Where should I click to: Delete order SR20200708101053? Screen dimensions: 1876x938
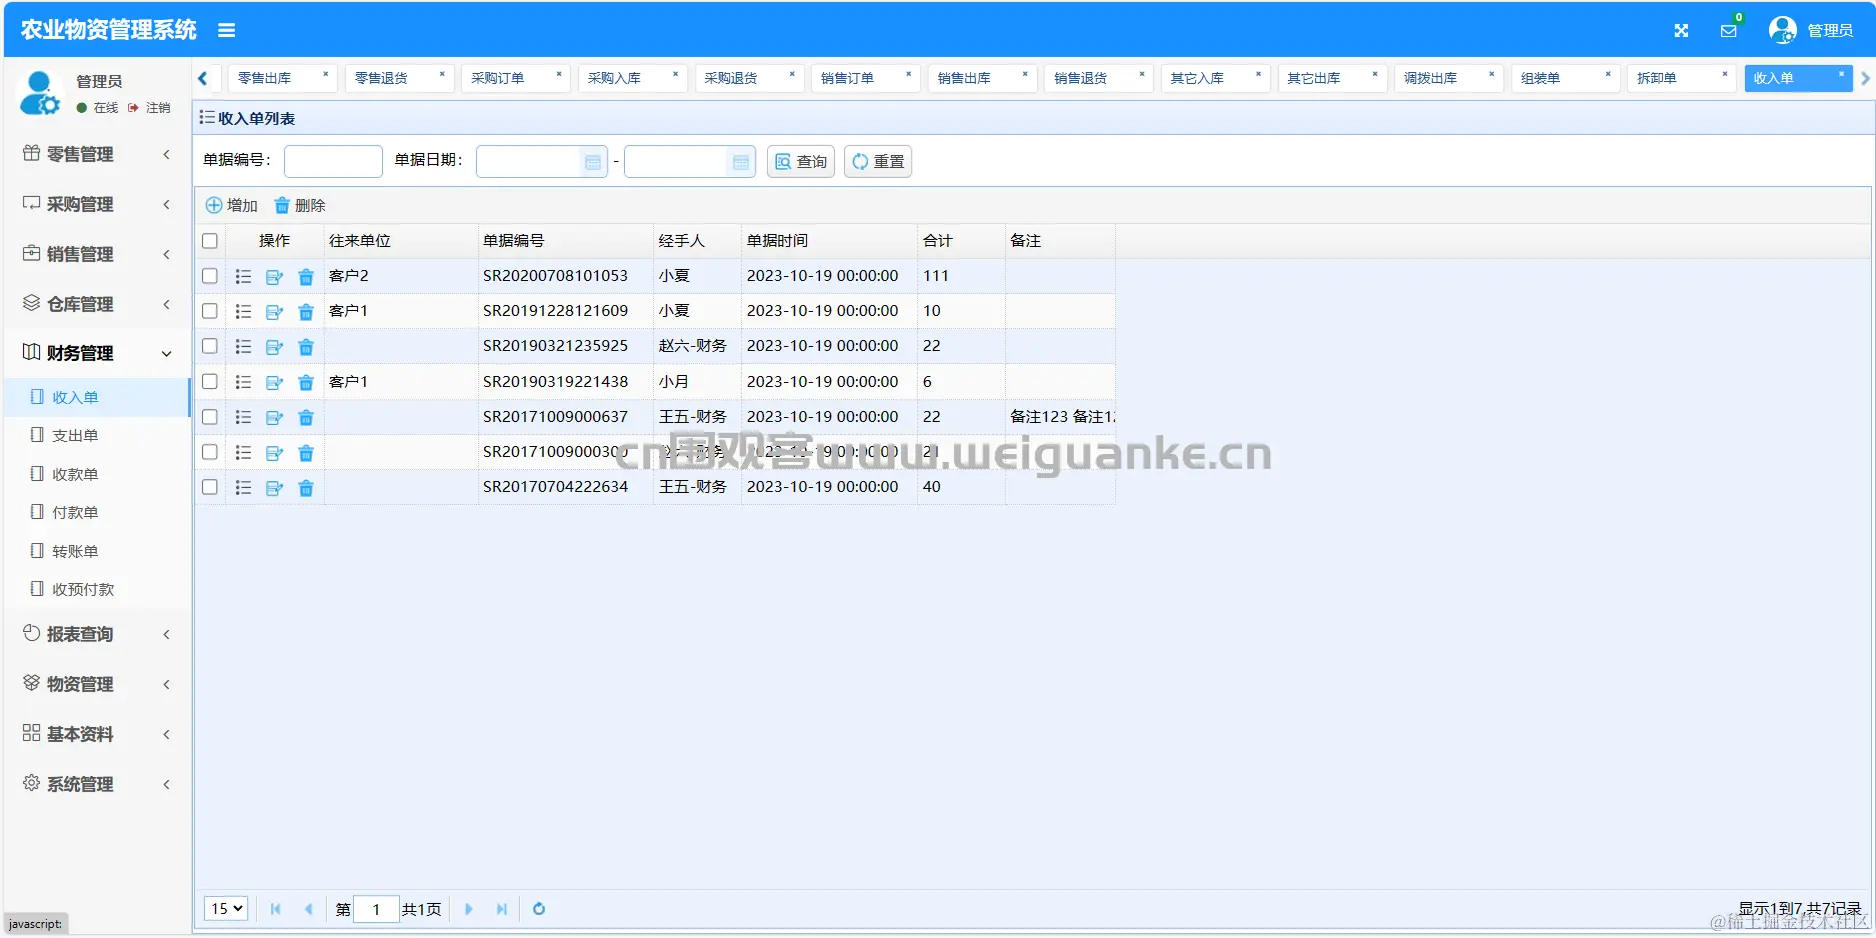306,277
